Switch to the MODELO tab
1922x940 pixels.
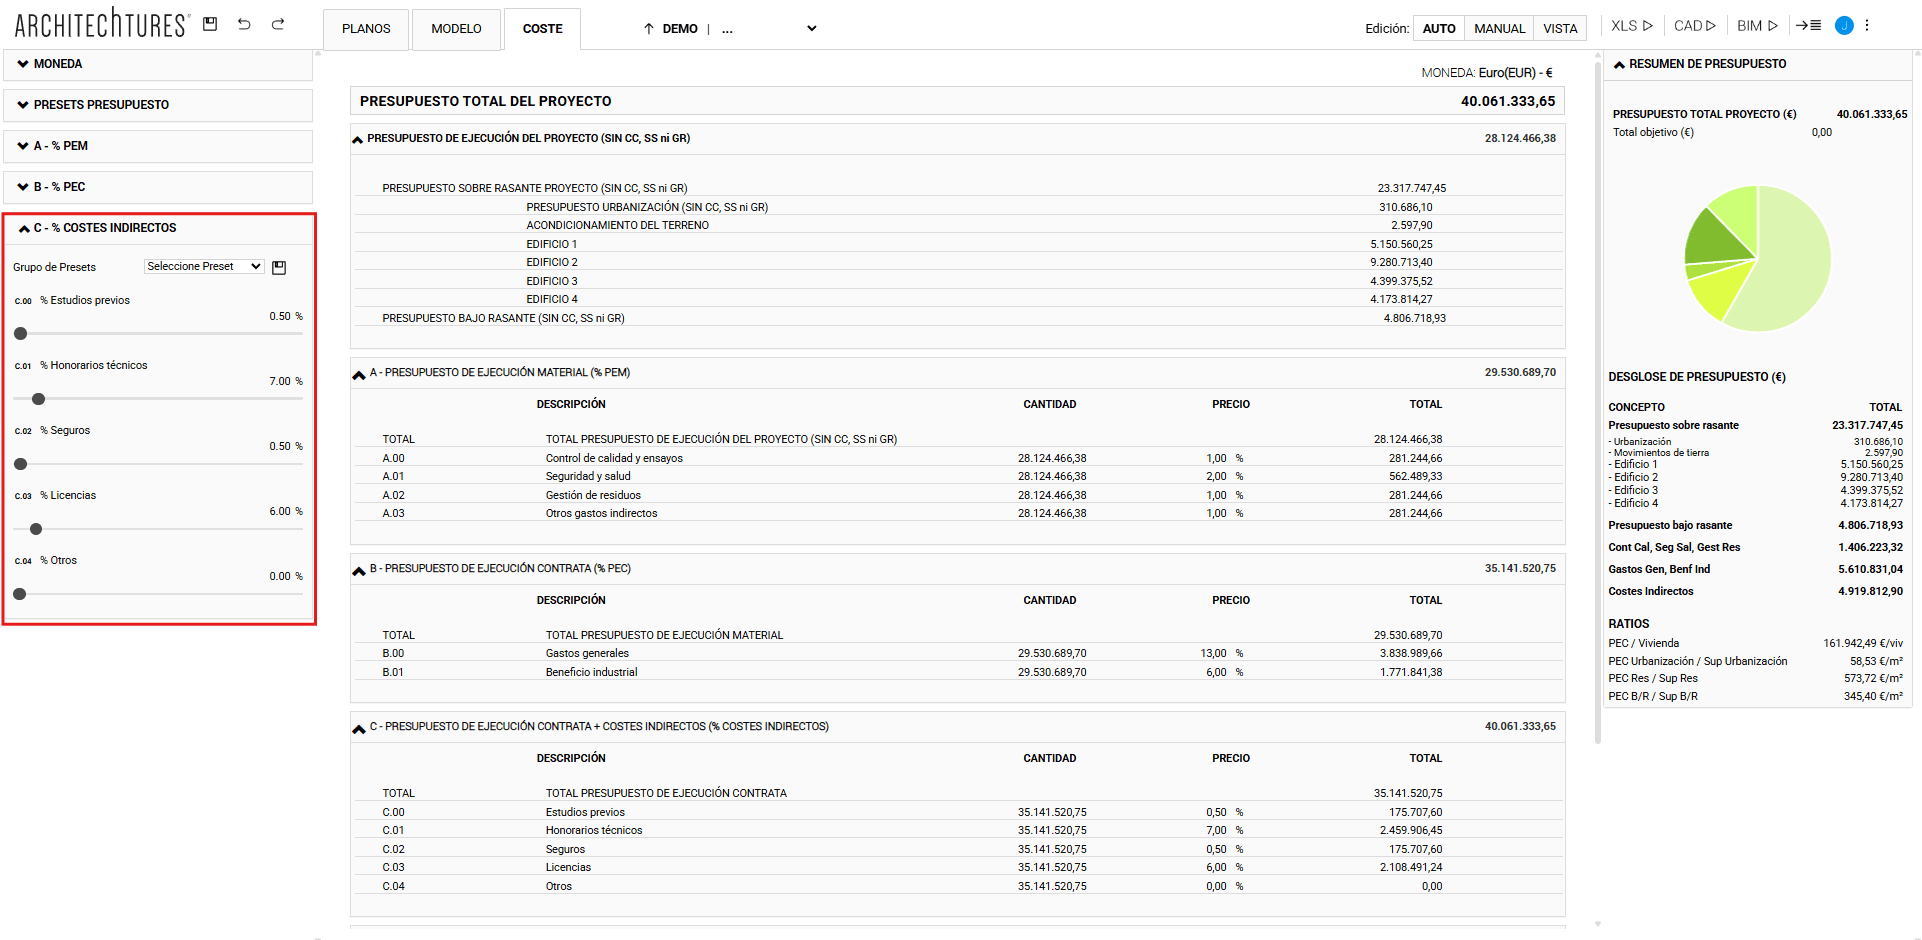456,29
